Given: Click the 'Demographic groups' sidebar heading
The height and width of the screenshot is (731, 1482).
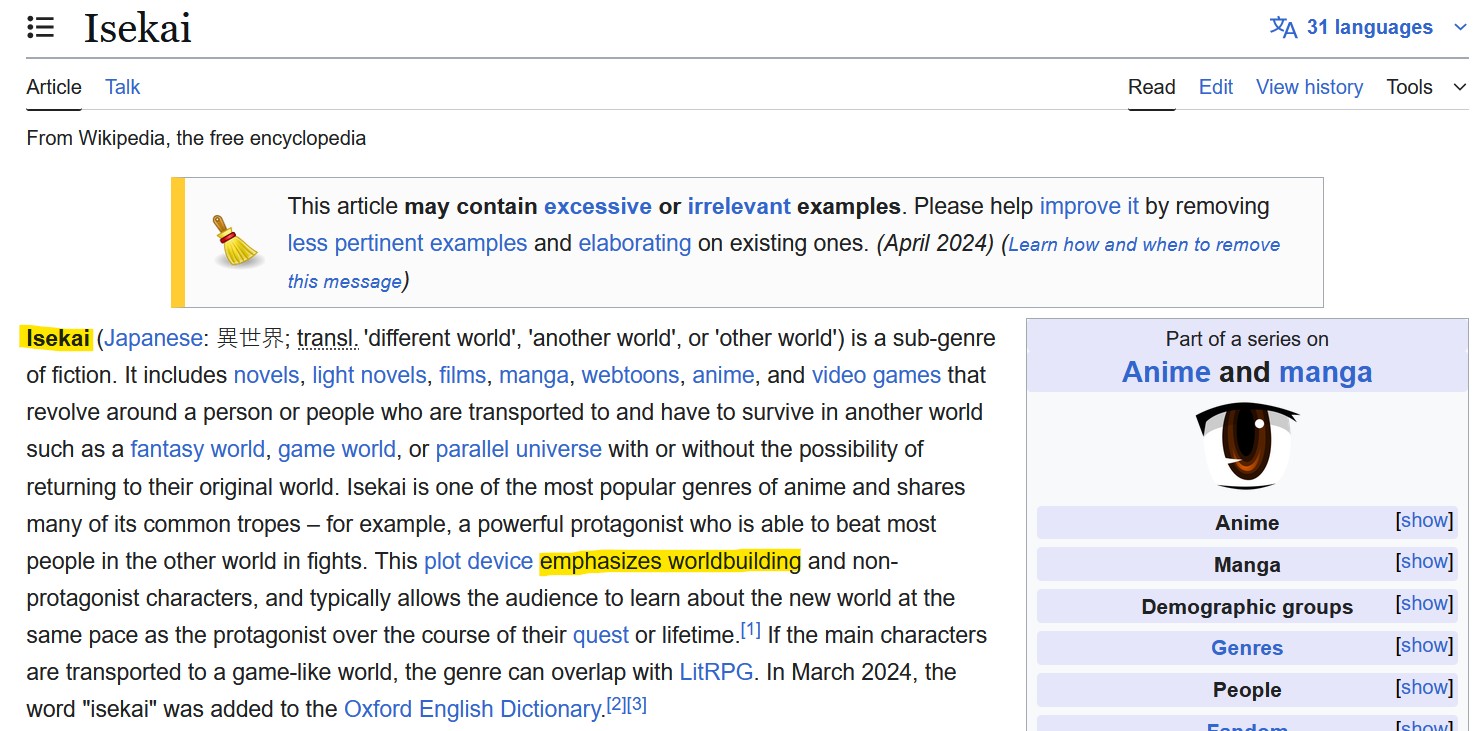Looking at the screenshot, I should click(x=1247, y=607).
